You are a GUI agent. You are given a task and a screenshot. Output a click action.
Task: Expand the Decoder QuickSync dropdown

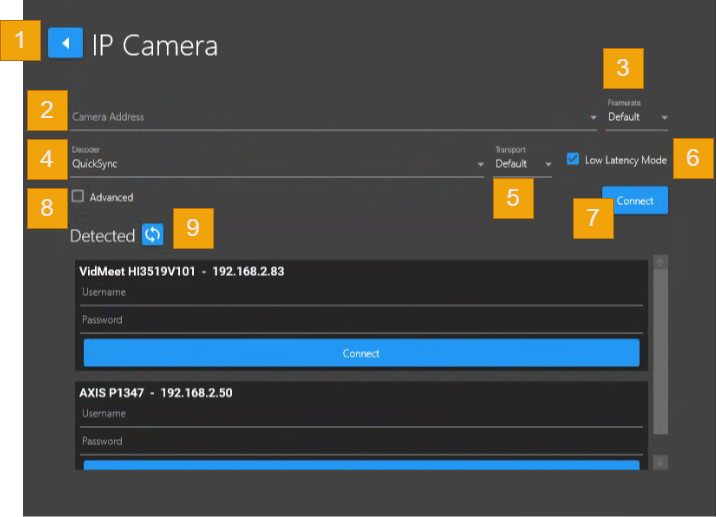[x=480, y=164]
